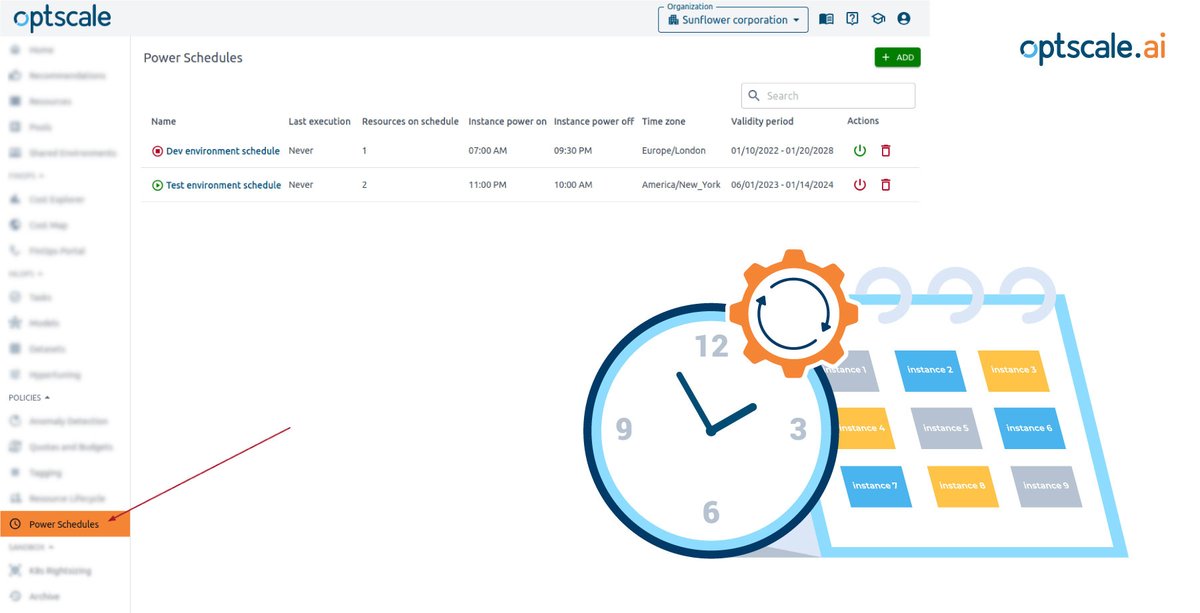Click the Home icon in sidebar
The width and height of the screenshot is (1200, 613).
click(x=15, y=50)
